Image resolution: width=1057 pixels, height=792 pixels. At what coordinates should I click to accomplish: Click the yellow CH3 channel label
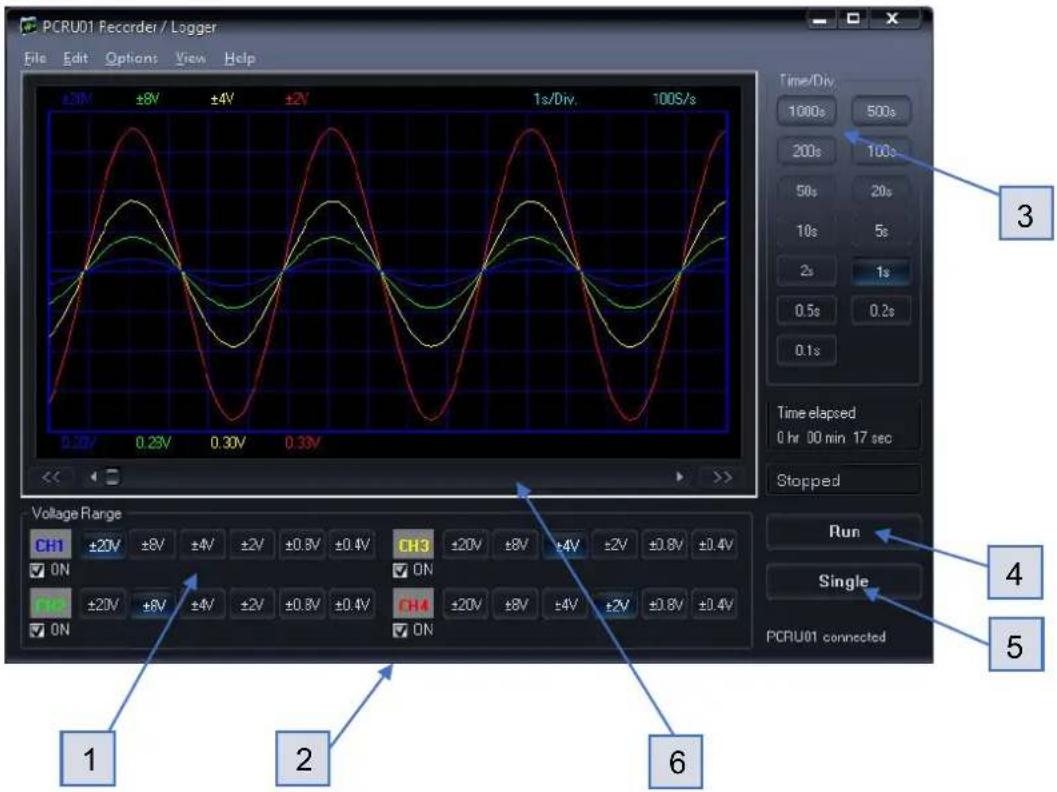(x=413, y=545)
